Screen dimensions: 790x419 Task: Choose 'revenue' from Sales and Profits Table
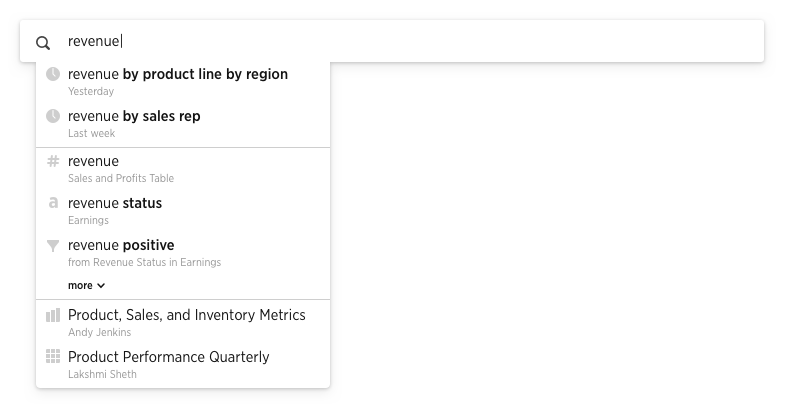coord(183,169)
